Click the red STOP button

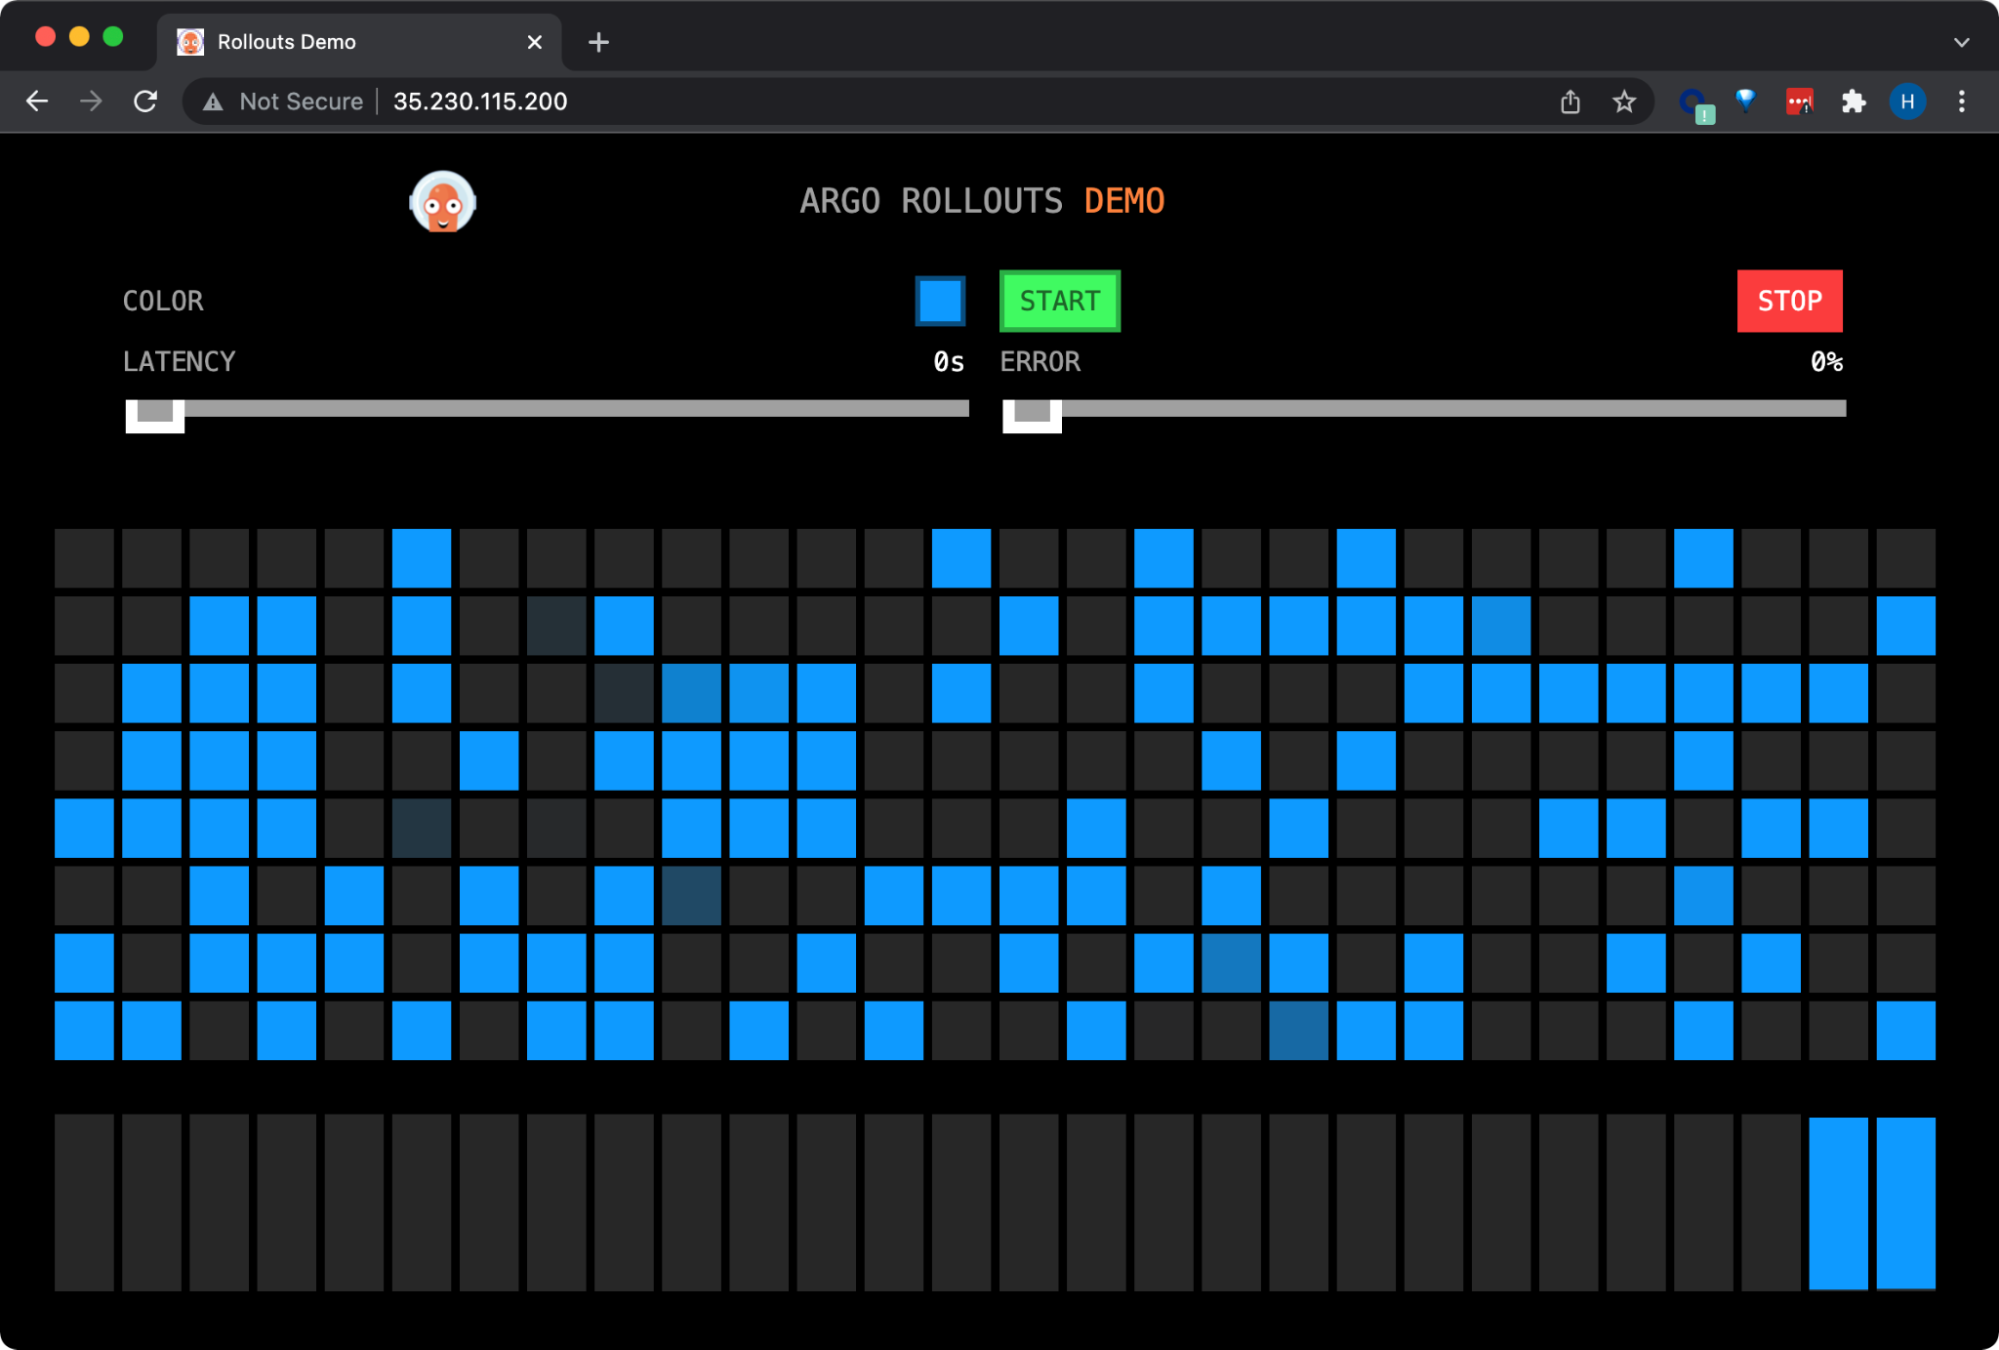(1790, 301)
